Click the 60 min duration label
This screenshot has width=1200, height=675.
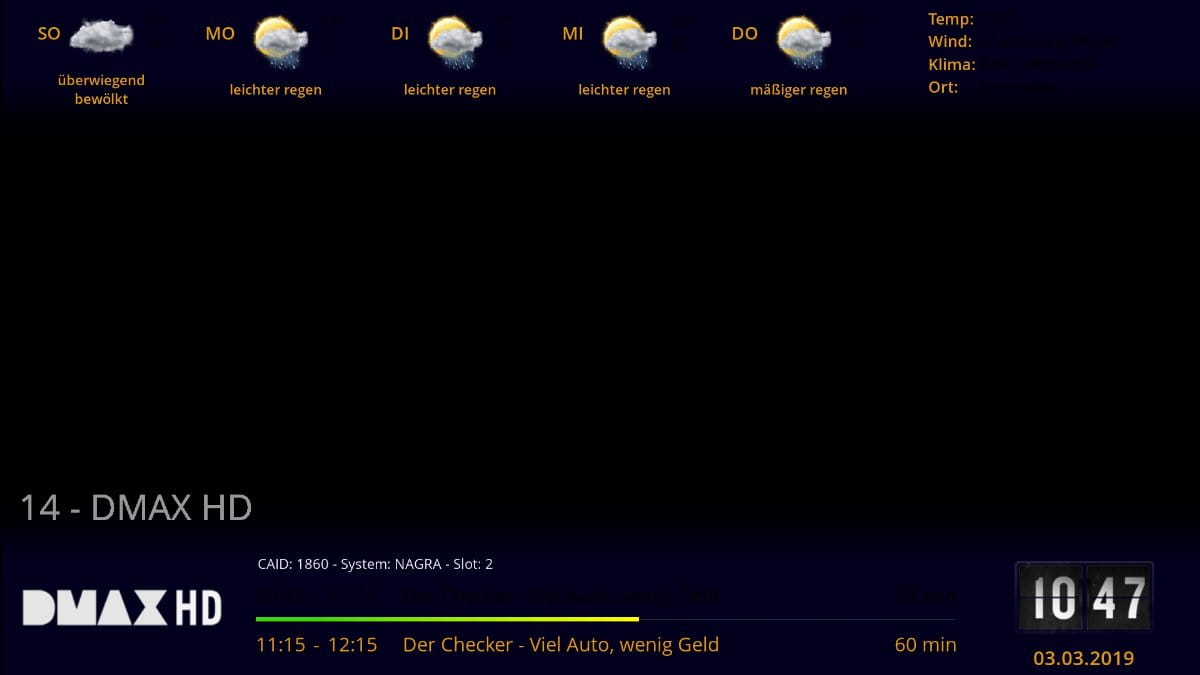[925, 645]
